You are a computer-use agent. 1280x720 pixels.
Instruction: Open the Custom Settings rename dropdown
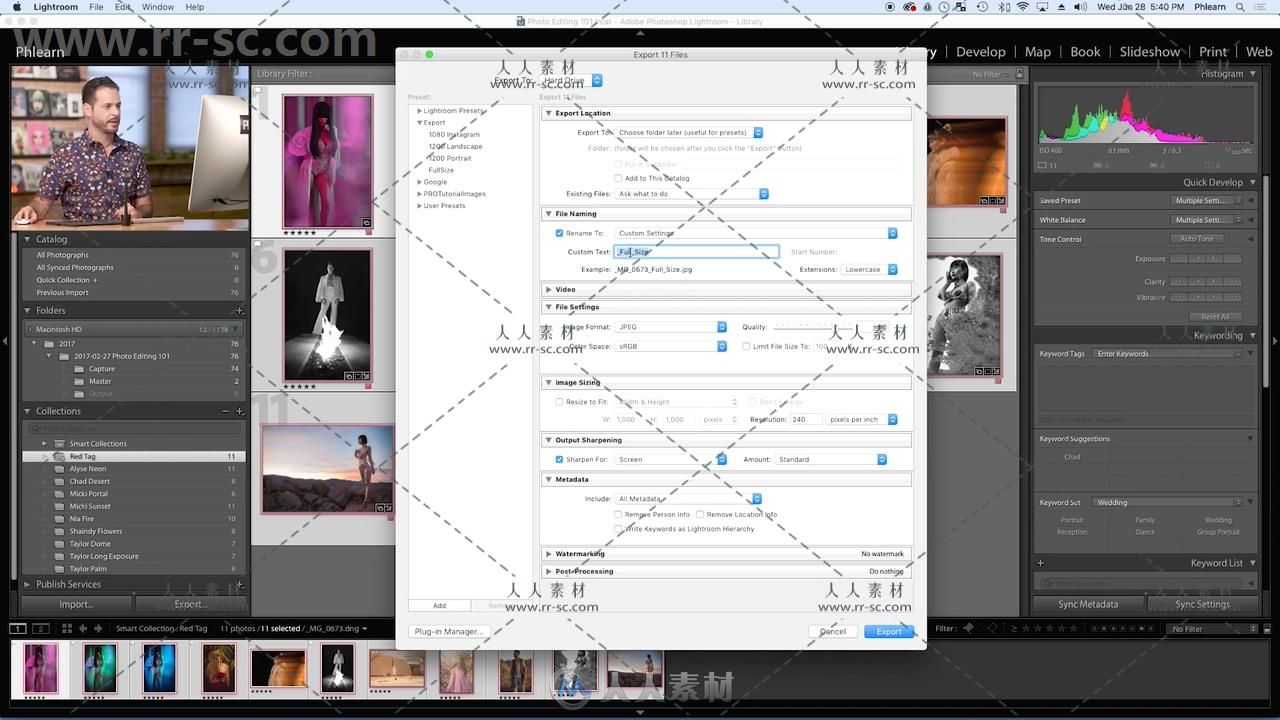(757, 233)
